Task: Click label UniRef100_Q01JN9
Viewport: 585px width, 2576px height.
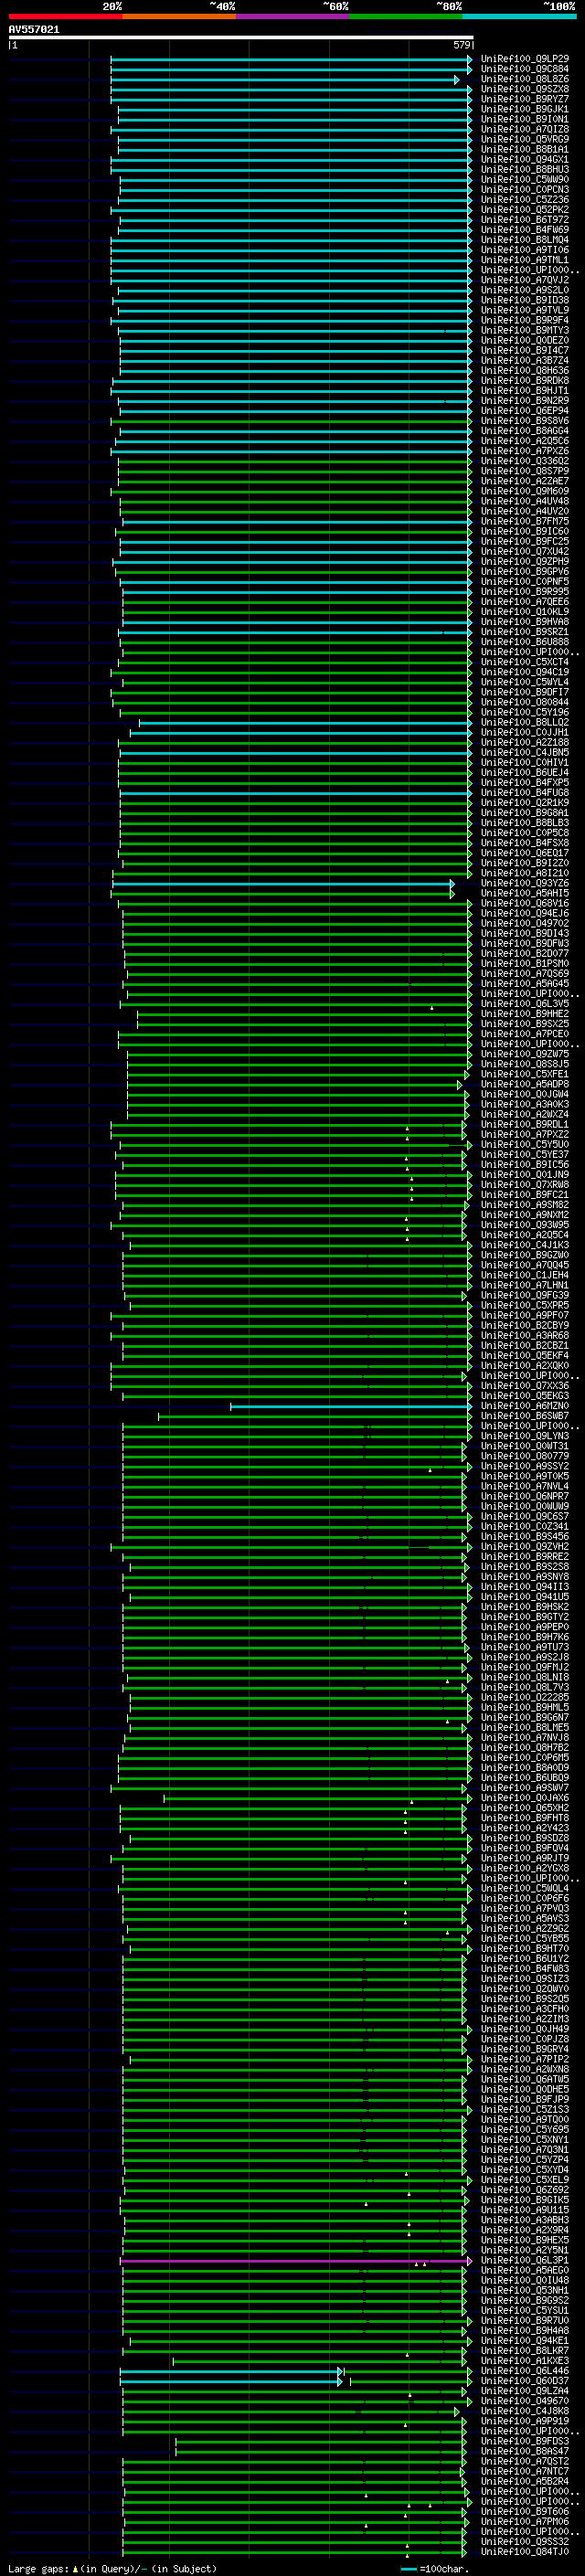Action: [525, 1175]
